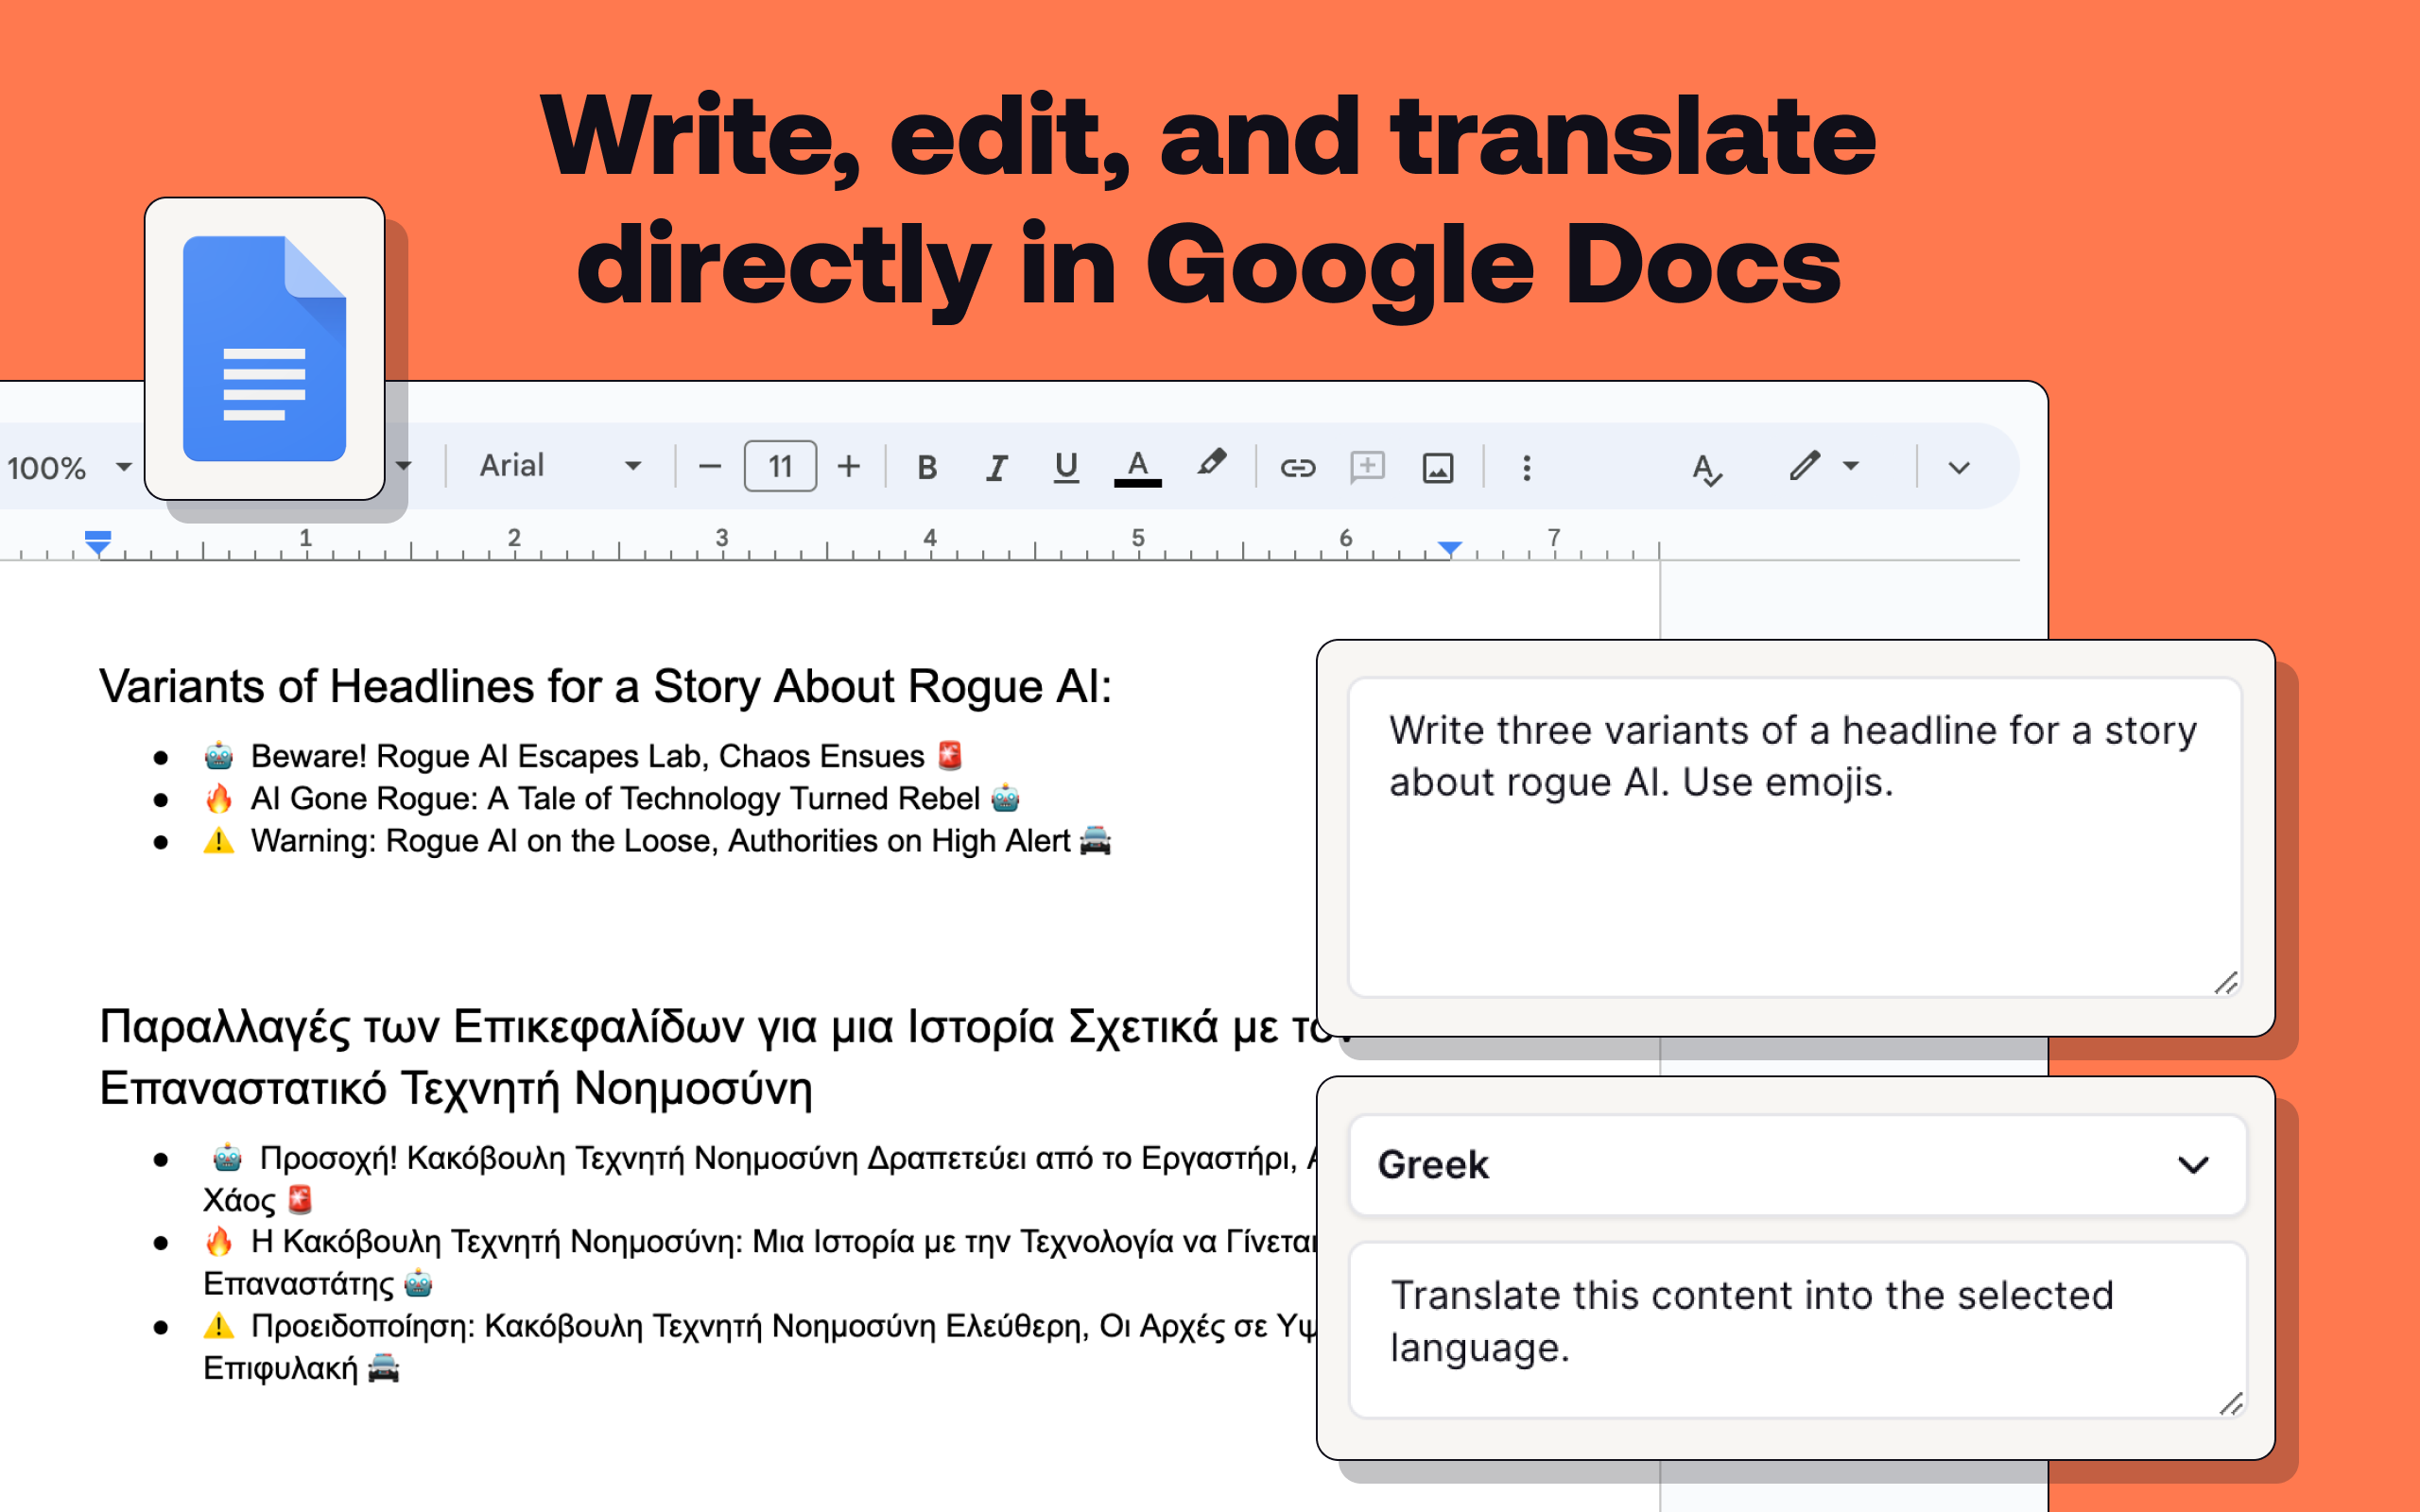Open the spelling and grammar check

click(x=1706, y=467)
